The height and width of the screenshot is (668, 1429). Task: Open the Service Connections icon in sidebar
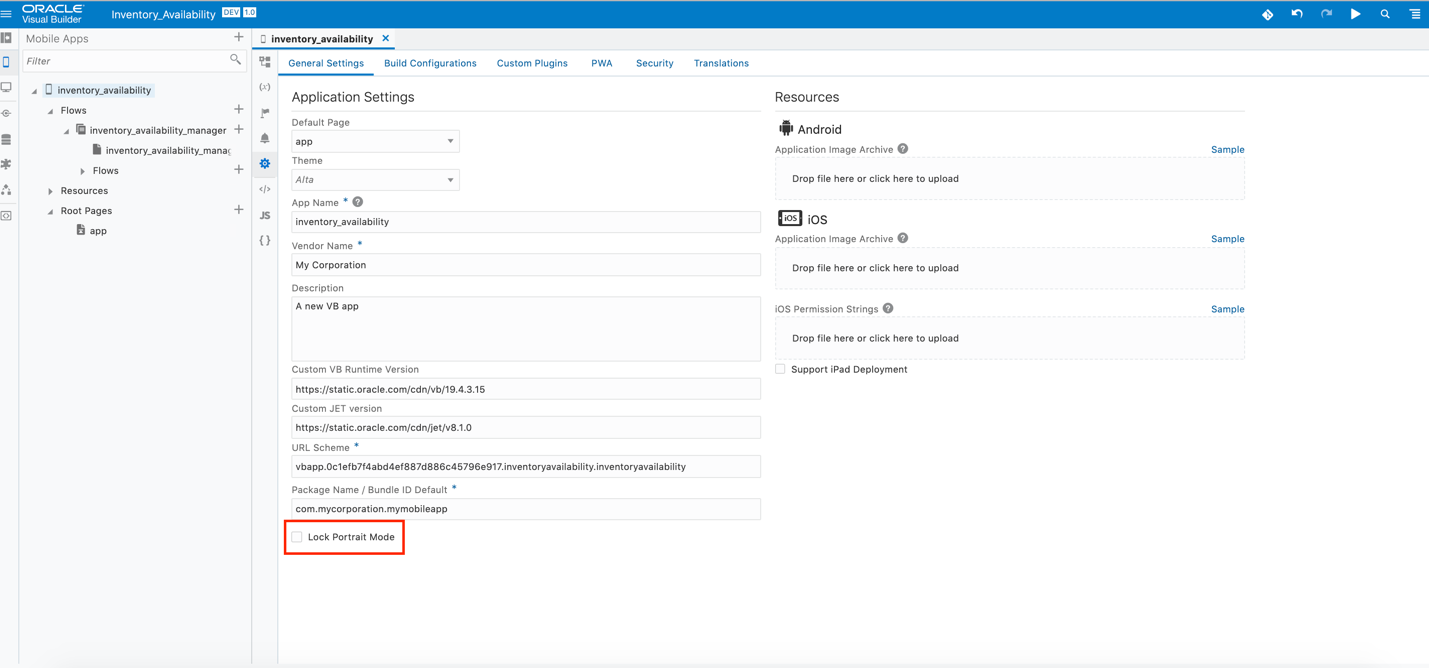click(6, 114)
